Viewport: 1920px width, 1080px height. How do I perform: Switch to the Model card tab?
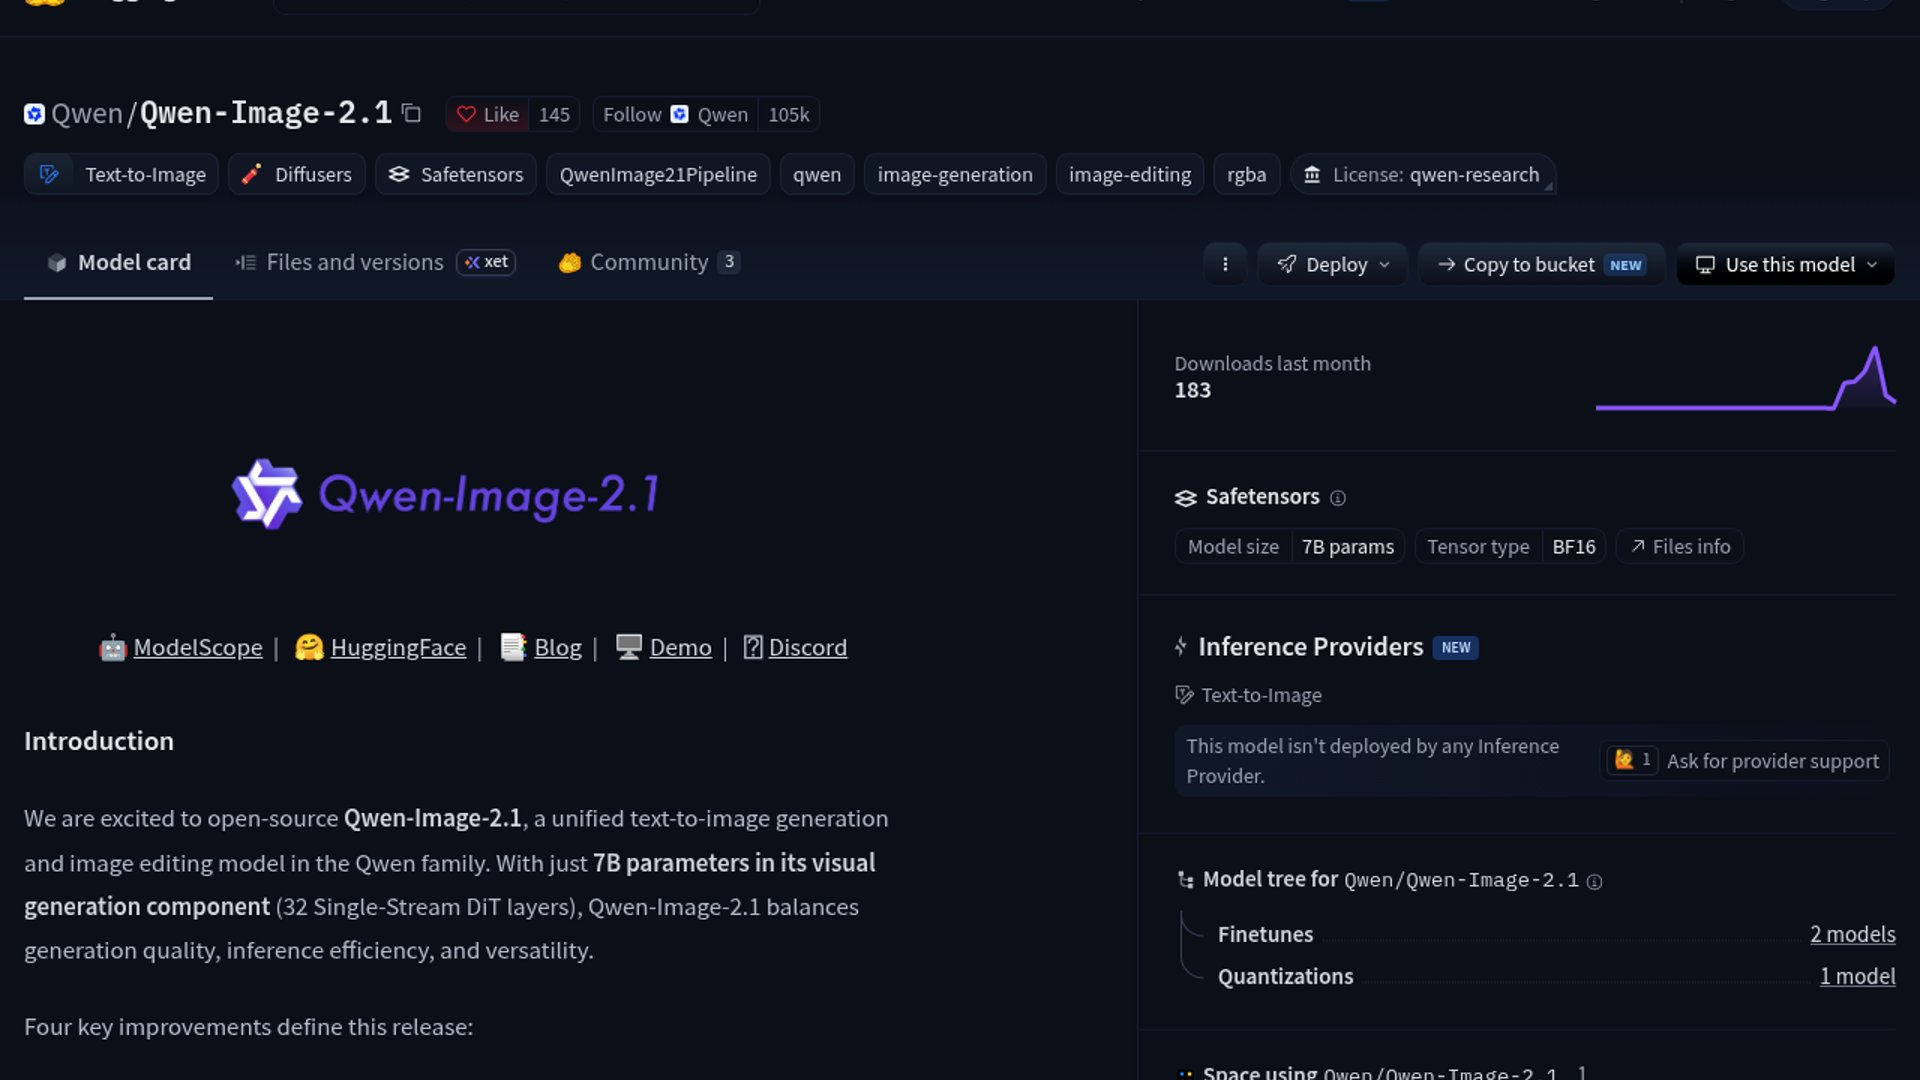(118, 263)
